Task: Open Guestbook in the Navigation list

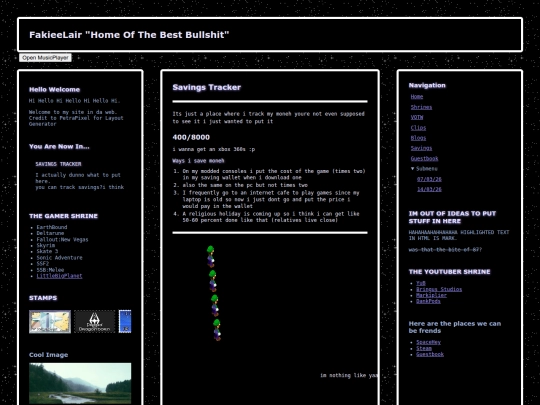Action: pos(424,158)
